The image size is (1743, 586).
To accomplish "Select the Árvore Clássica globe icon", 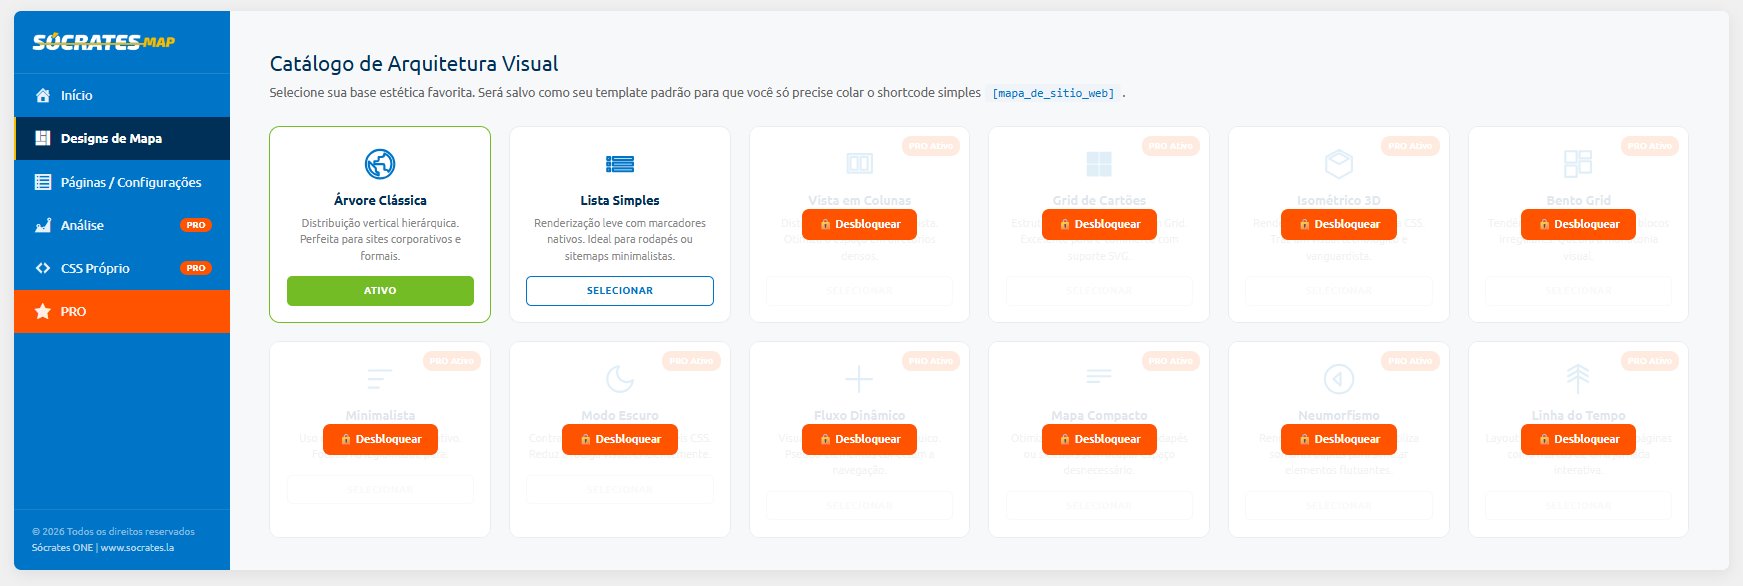I will [380, 163].
